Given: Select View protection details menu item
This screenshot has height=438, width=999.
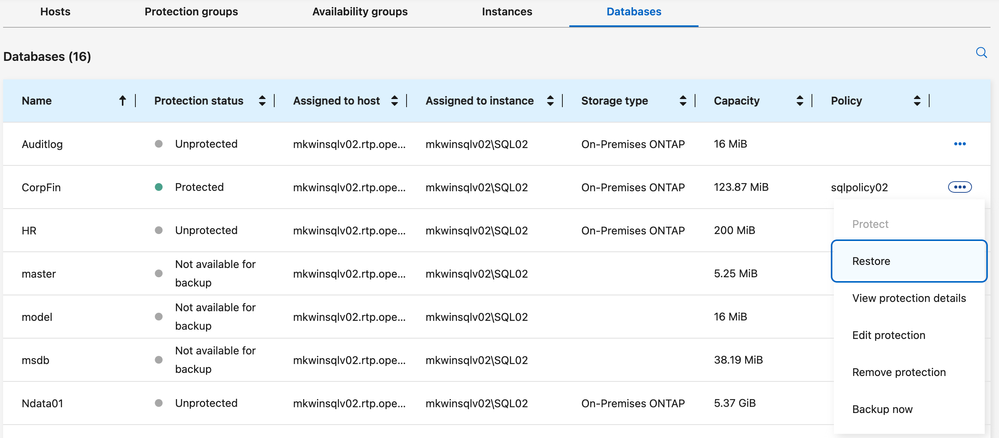Looking at the screenshot, I should (x=909, y=298).
